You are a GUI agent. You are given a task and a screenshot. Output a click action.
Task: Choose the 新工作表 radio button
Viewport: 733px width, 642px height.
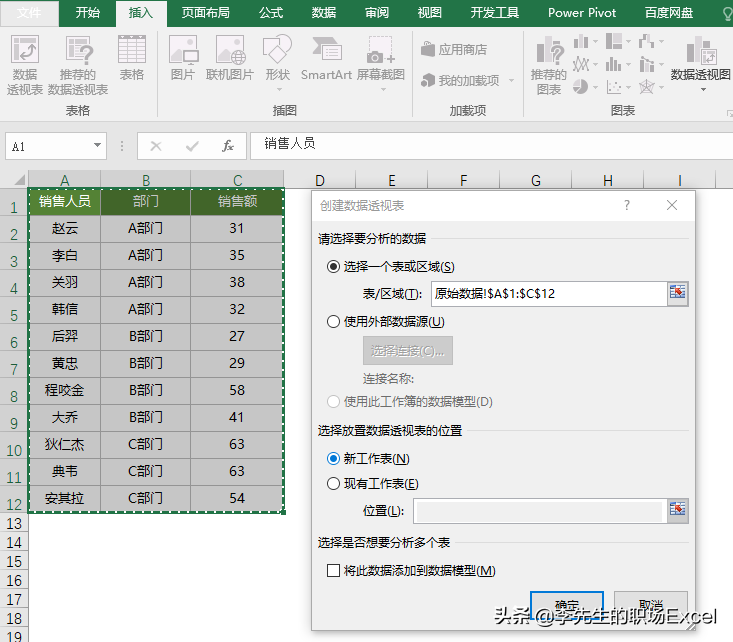coord(334,459)
